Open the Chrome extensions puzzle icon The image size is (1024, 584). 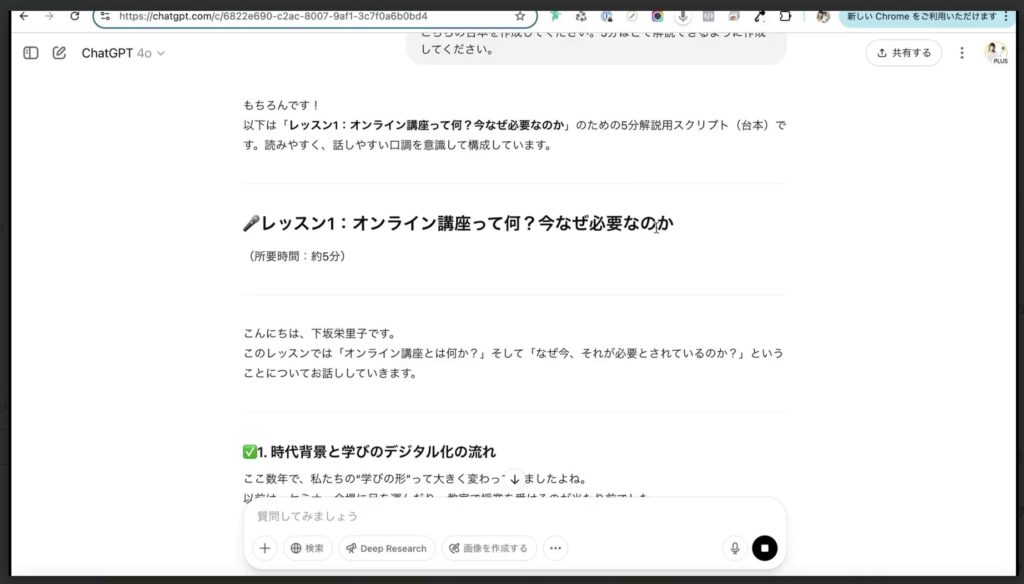tap(785, 16)
